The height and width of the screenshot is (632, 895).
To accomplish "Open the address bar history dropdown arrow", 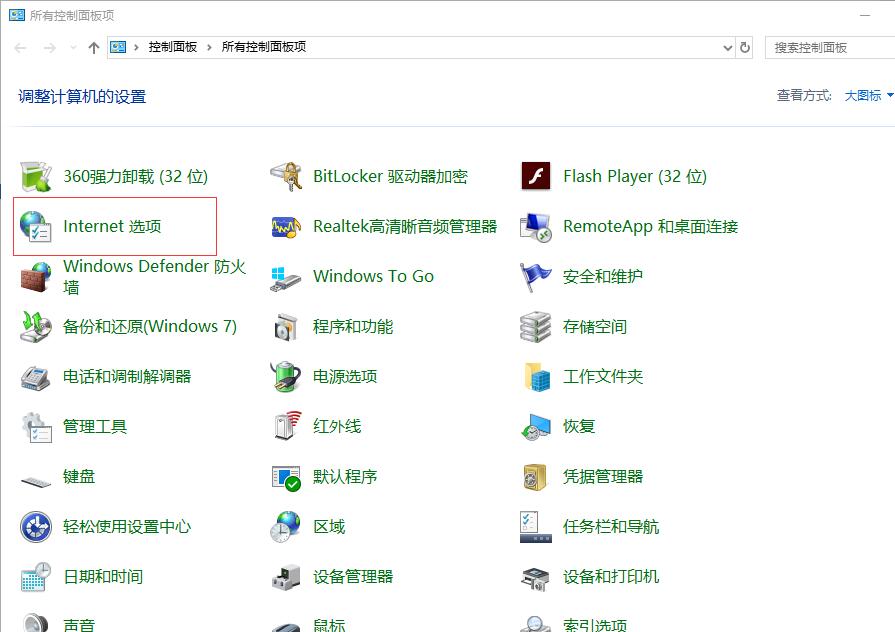I will [x=727, y=47].
